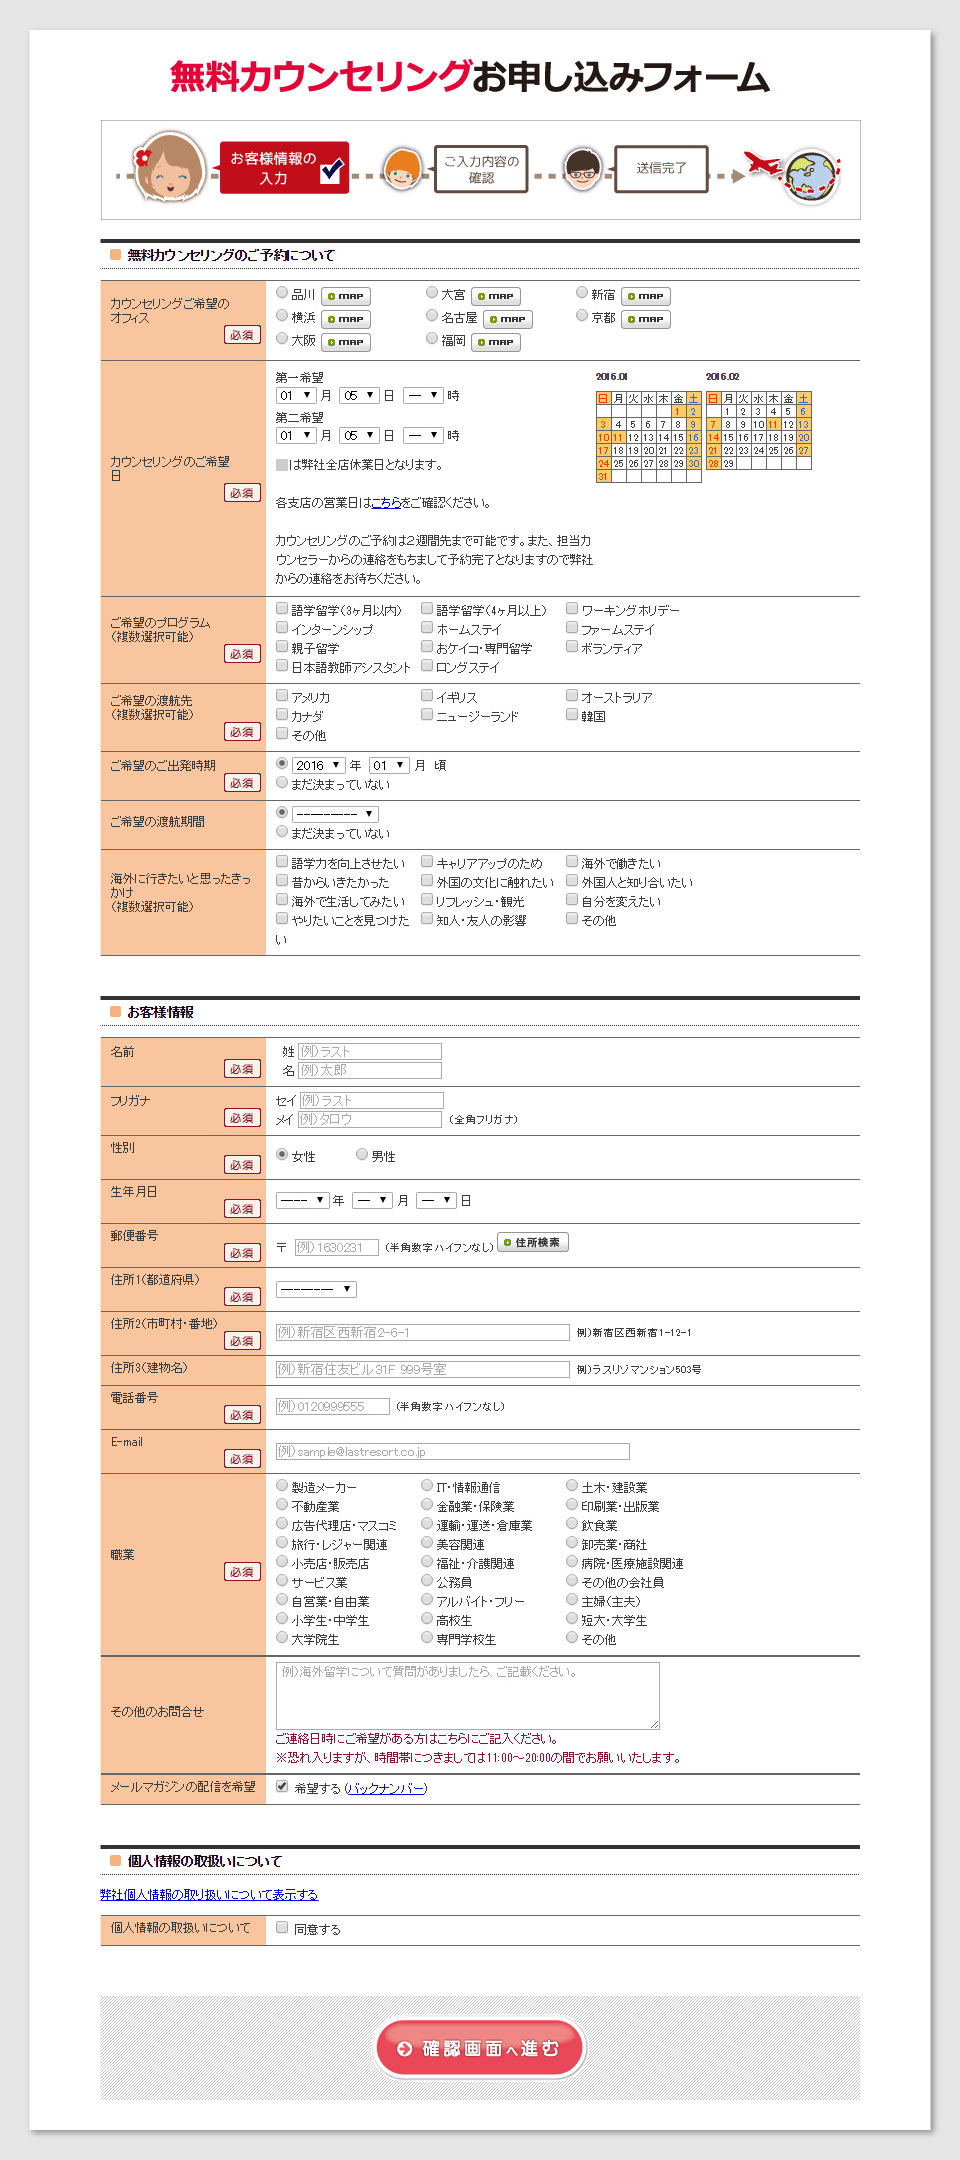This screenshot has height=2160, width=960.
Task: Open the map for 品川 office
Action: [x=346, y=296]
